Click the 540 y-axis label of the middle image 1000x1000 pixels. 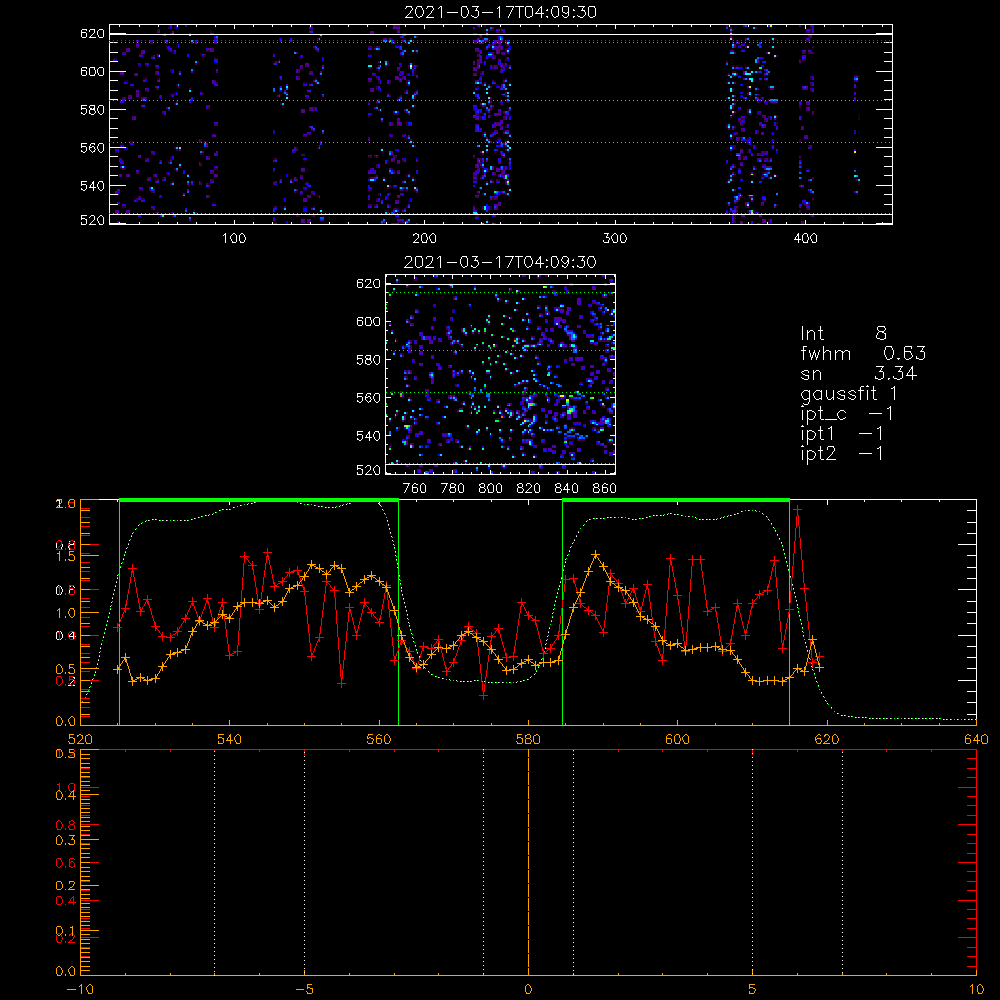coord(368,436)
